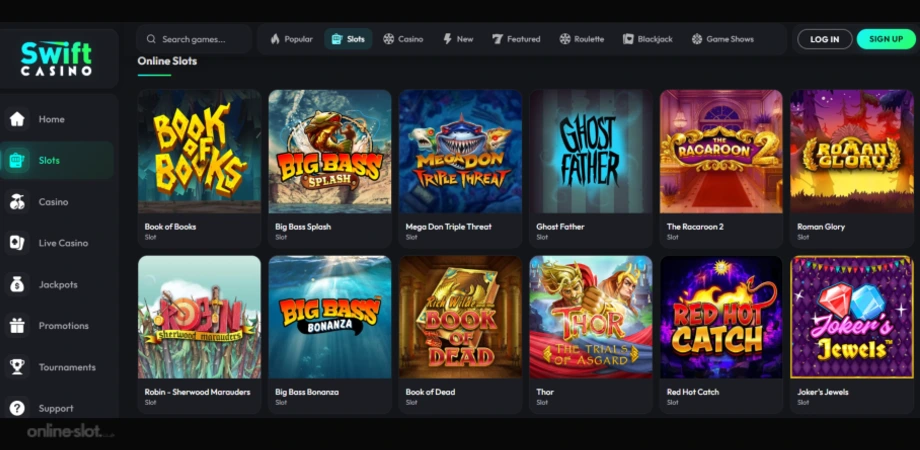Click the Featured seven icon
The image size is (920, 450).
[x=498, y=39]
